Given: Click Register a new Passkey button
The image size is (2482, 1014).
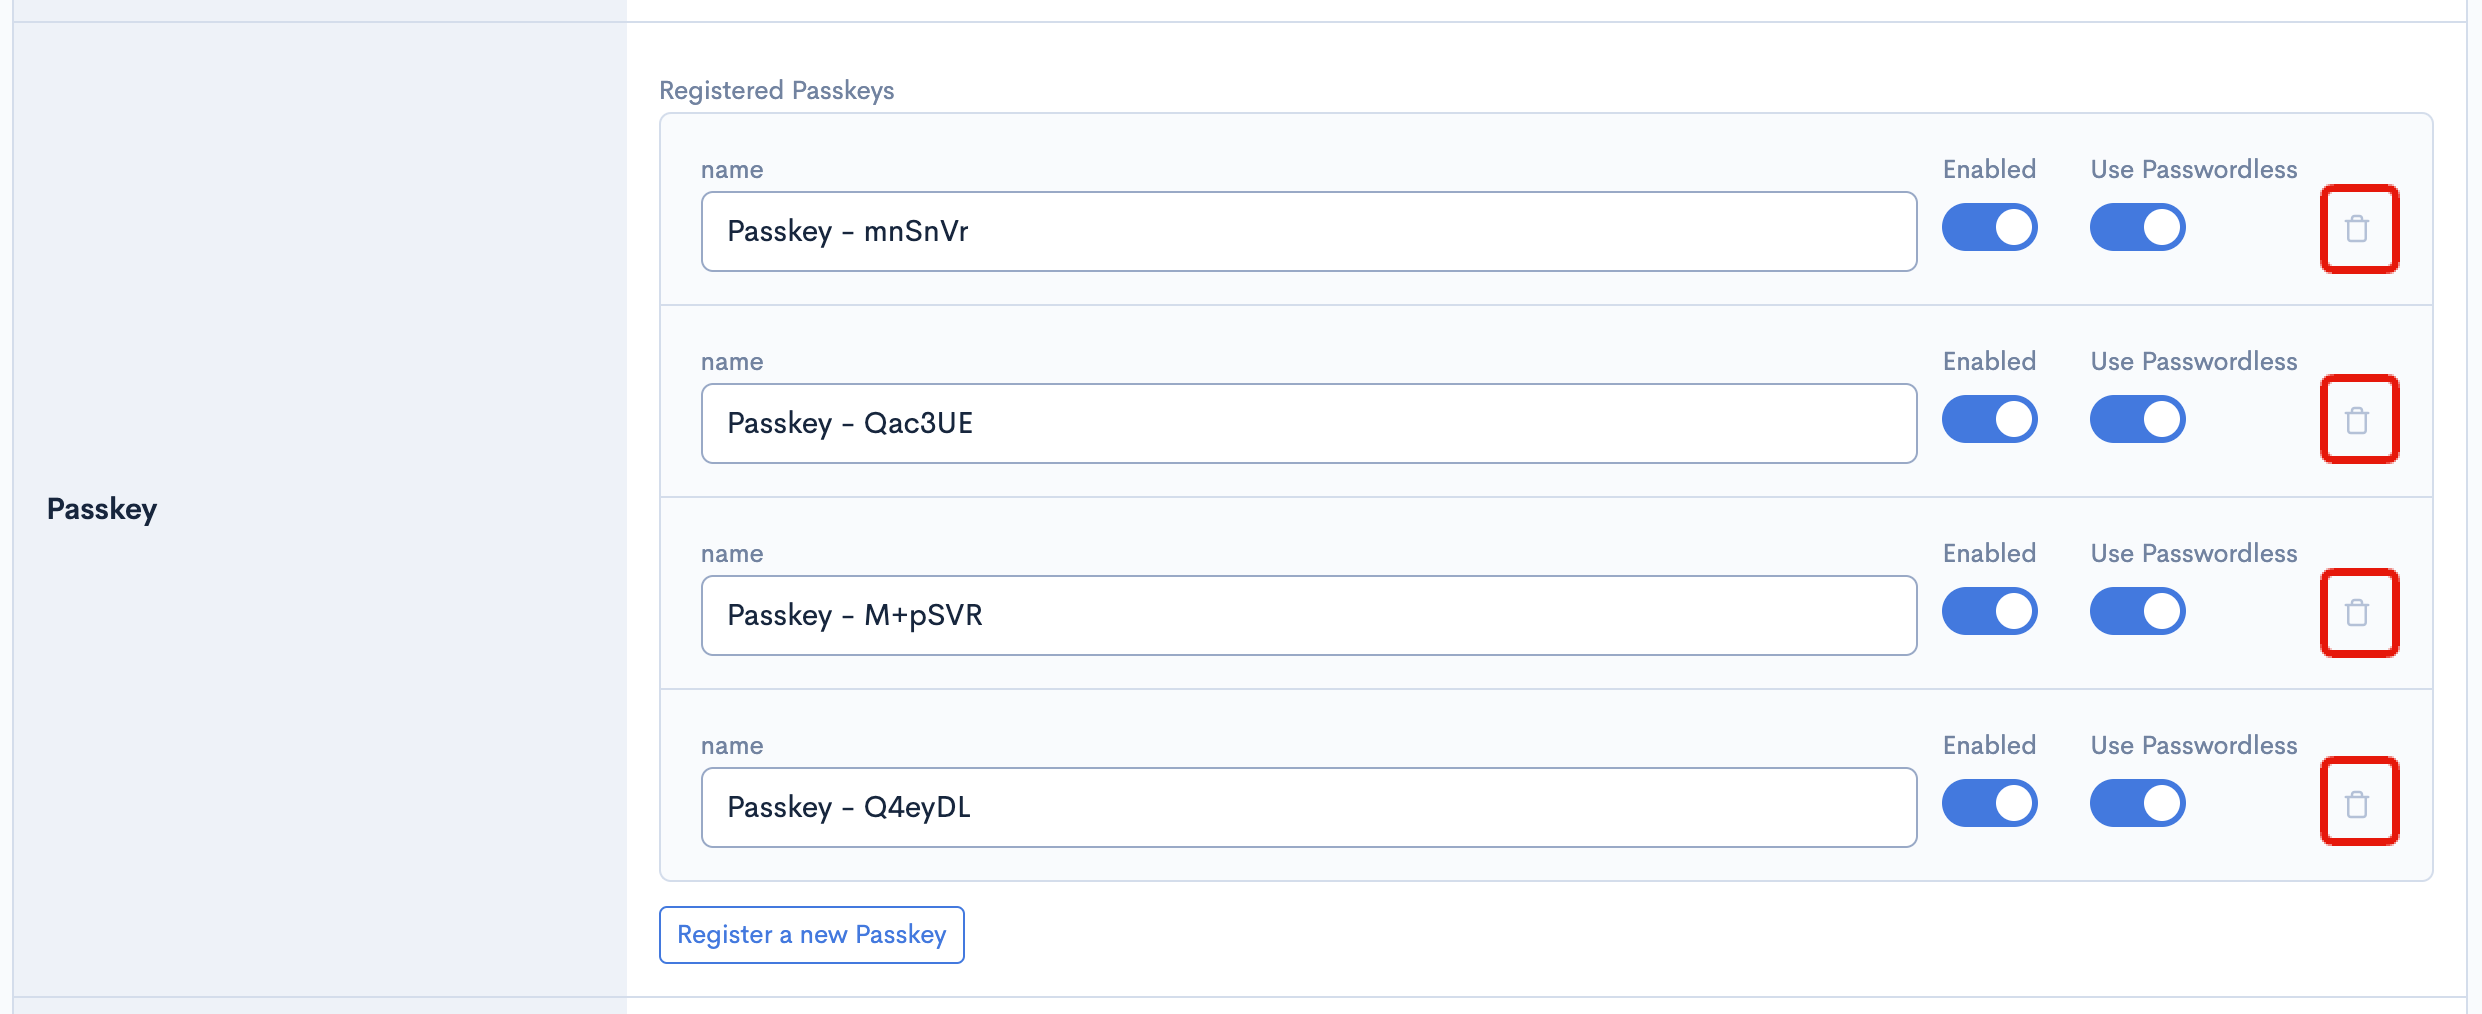Looking at the screenshot, I should (x=811, y=935).
